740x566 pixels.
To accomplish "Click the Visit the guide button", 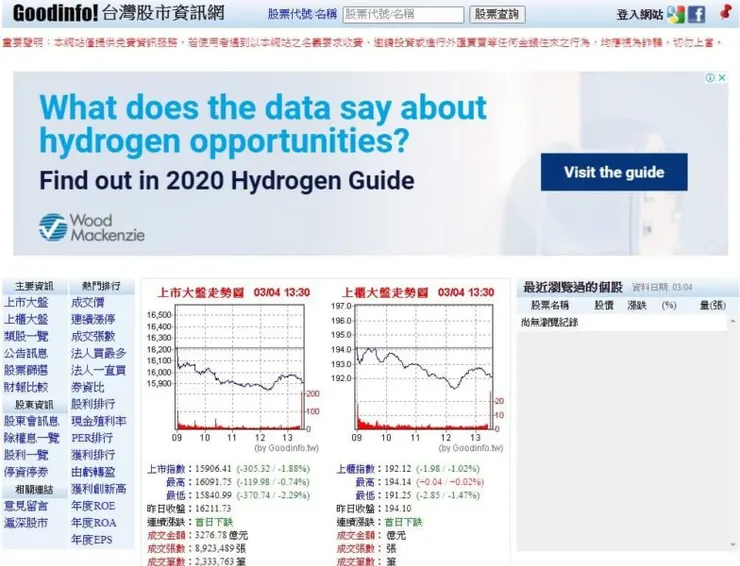I will click(x=614, y=172).
